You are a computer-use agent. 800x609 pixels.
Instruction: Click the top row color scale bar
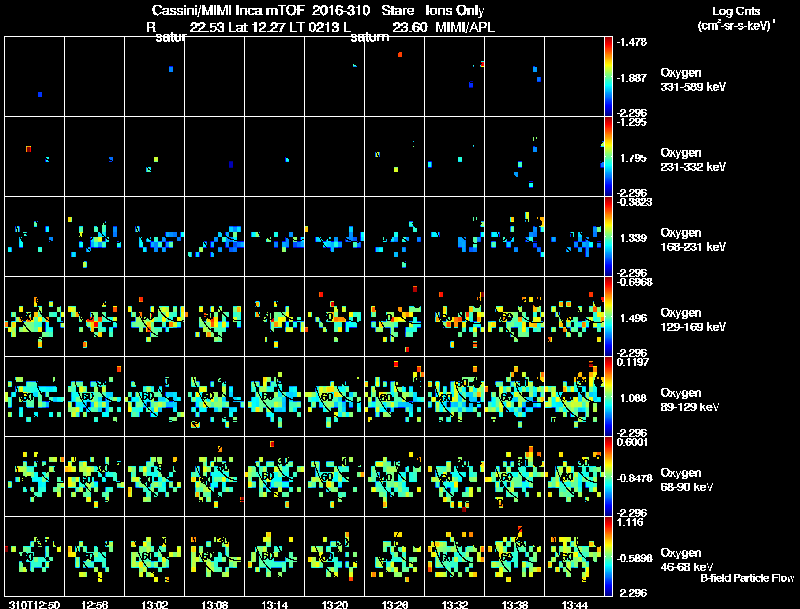608,77
